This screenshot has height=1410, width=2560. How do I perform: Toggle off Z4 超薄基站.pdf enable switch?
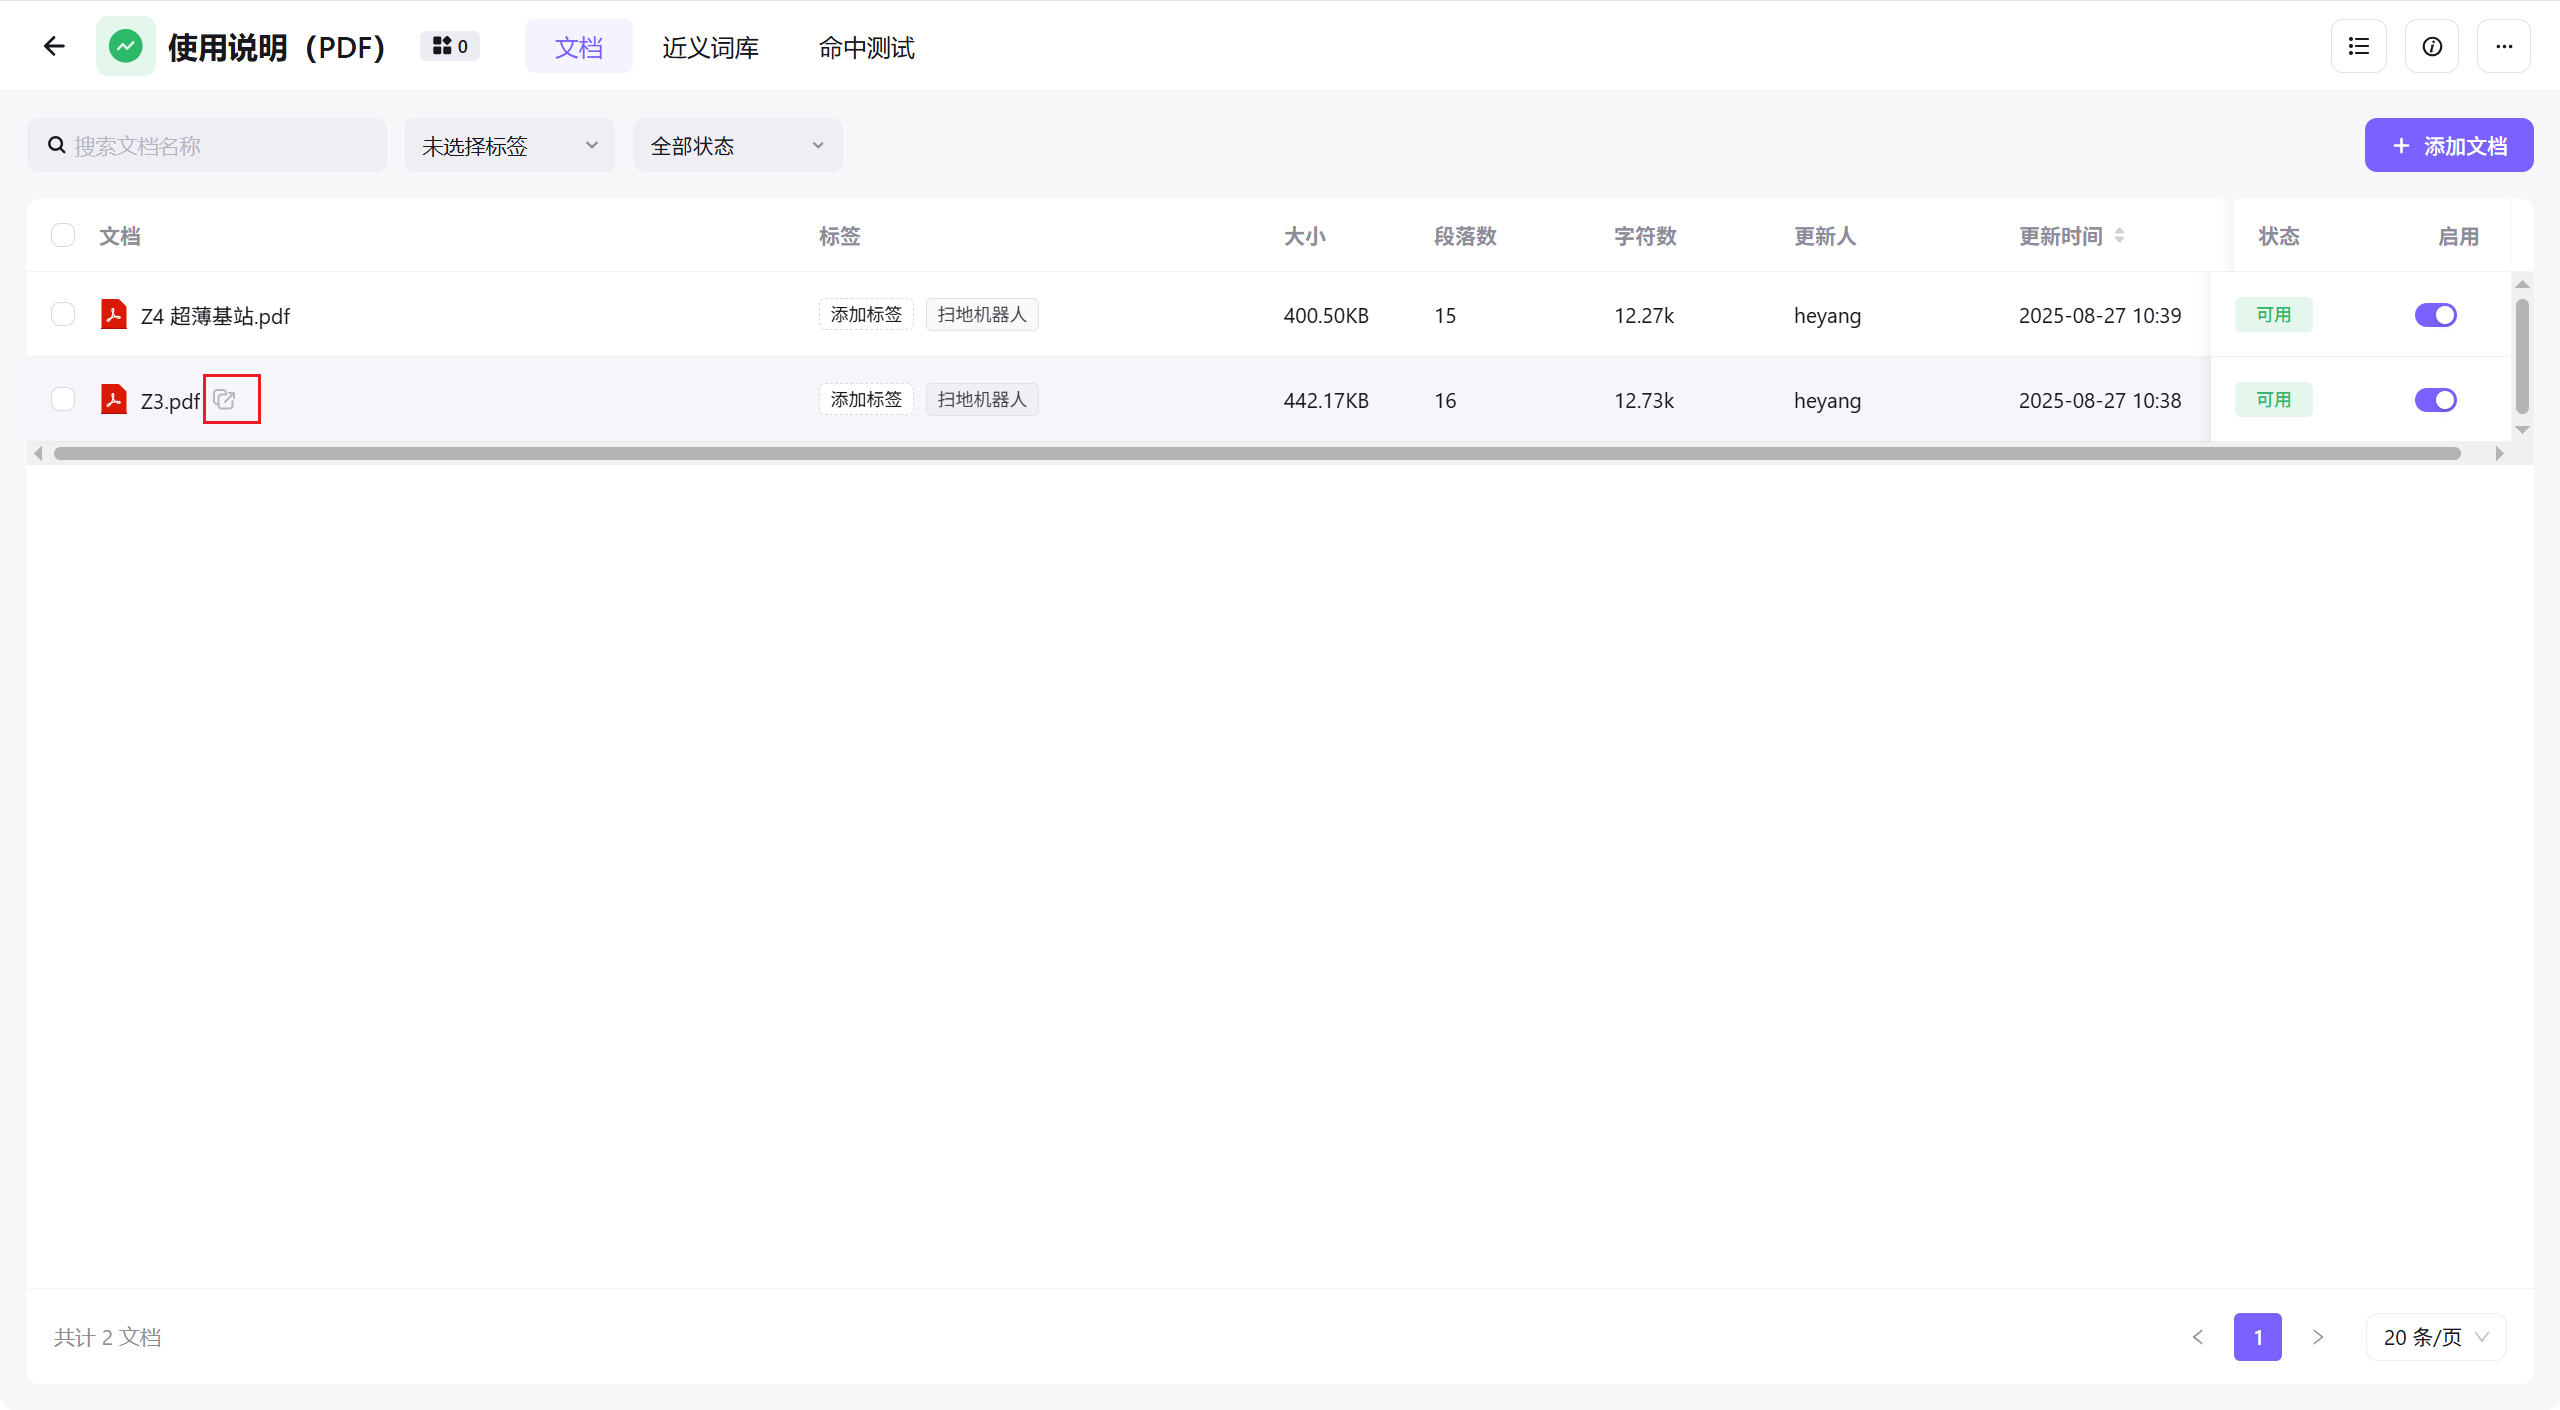pos(2435,315)
